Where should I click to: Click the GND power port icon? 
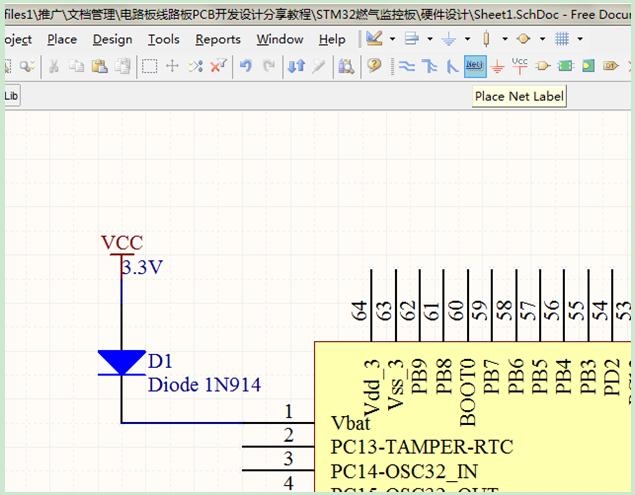pos(497,66)
